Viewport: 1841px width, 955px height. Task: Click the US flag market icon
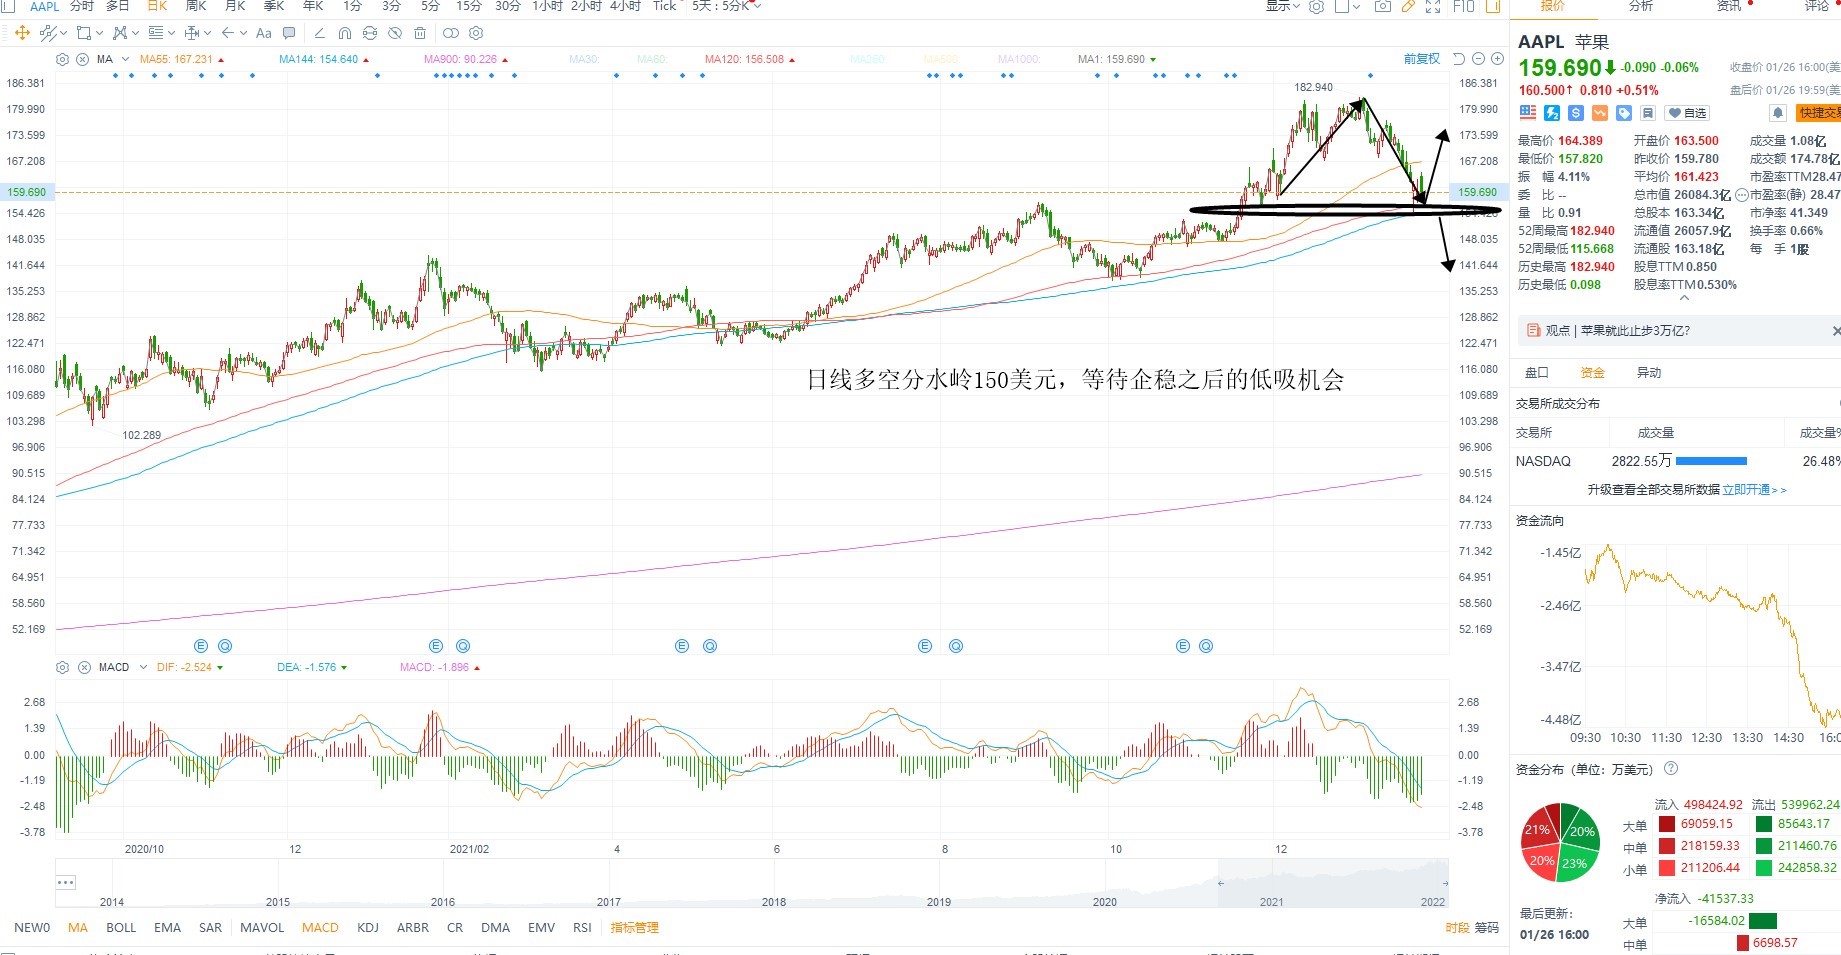tap(1528, 113)
